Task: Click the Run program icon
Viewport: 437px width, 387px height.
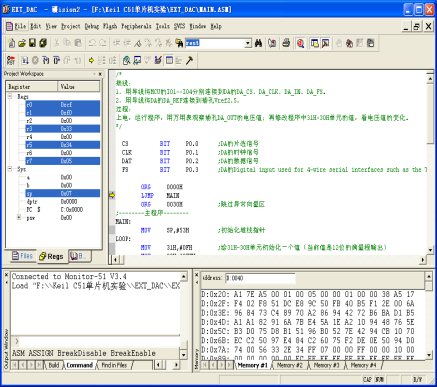Action: click(x=24, y=60)
